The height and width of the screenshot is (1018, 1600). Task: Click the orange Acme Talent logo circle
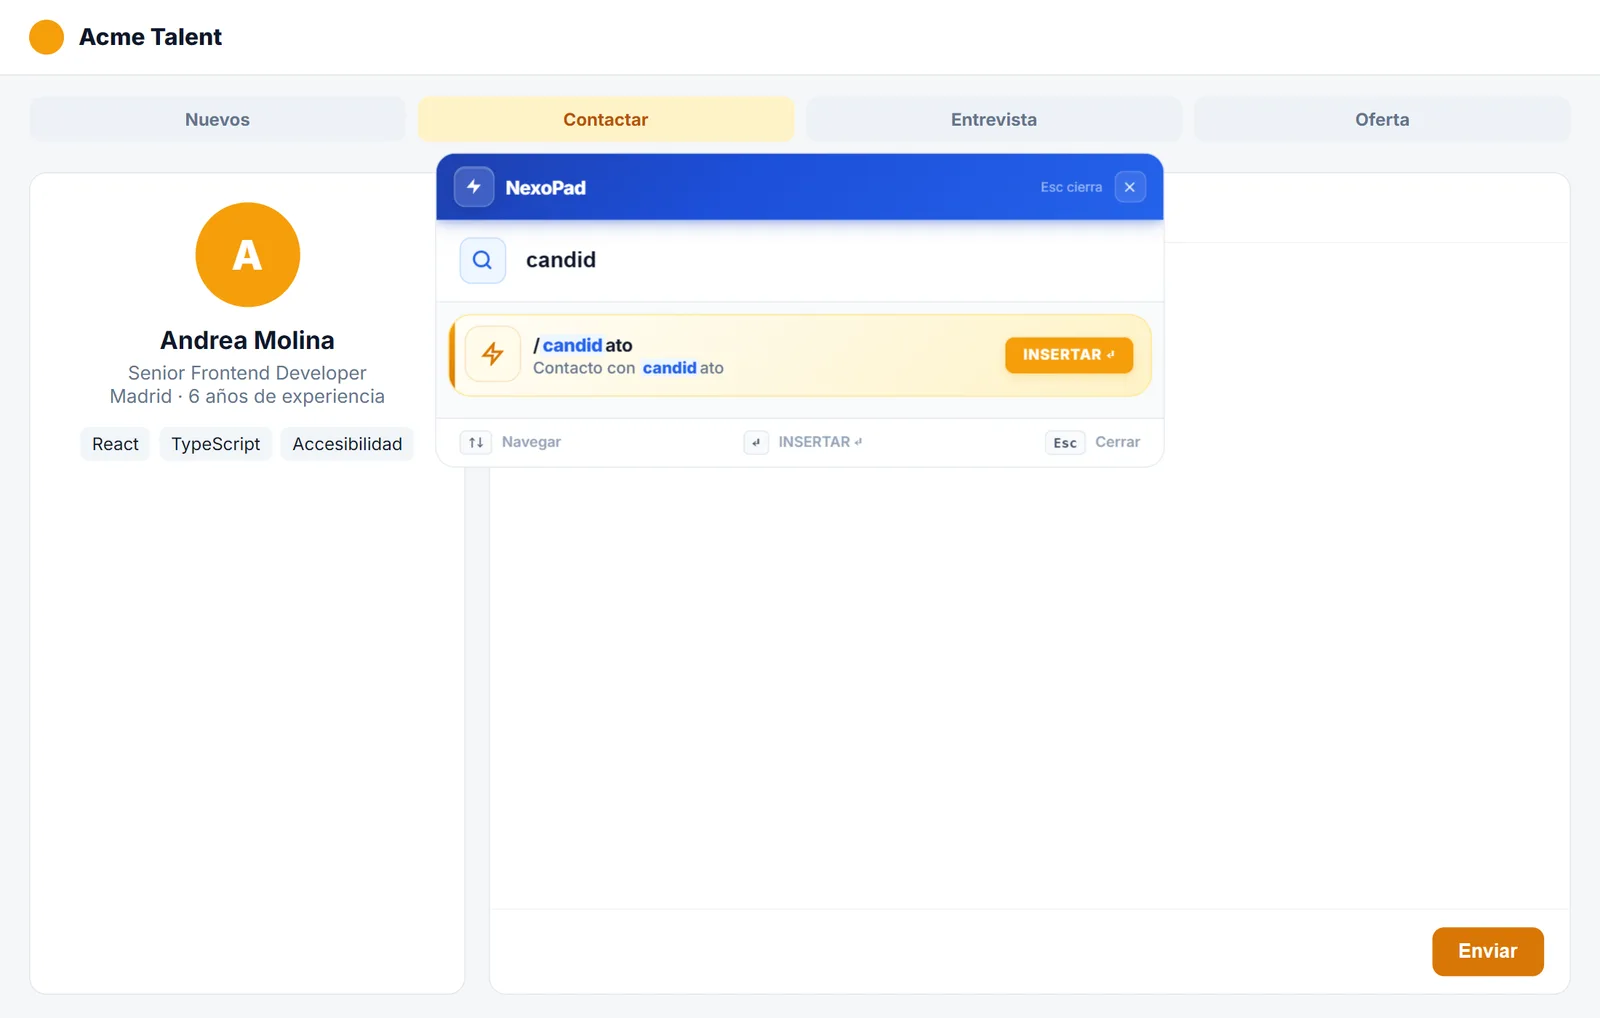tap(46, 37)
